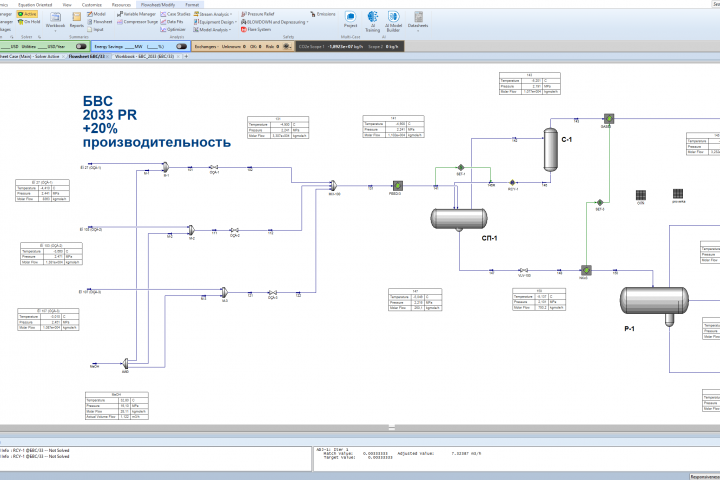The width and height of the screenshot is (720, 480).
Task: Toggle the economics USD utilities switch
Action: (x=81, y=46)
